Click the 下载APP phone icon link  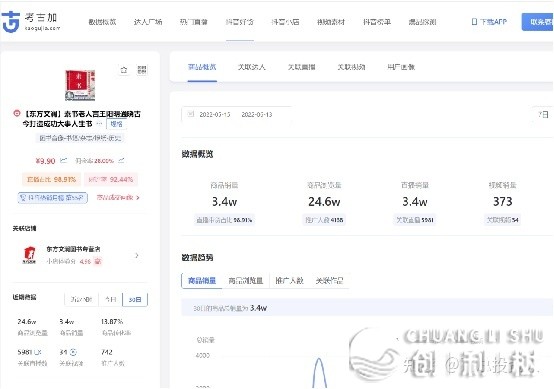click(x=489, y=22)
